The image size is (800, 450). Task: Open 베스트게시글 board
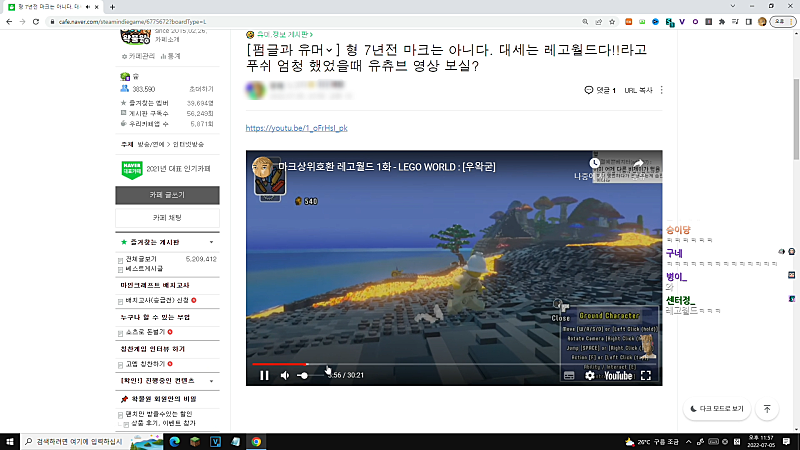[144, 268]
